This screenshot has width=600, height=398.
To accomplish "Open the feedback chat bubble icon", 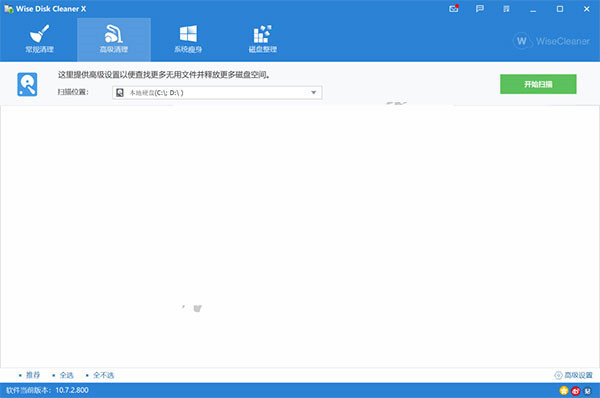I will (480, 8).
